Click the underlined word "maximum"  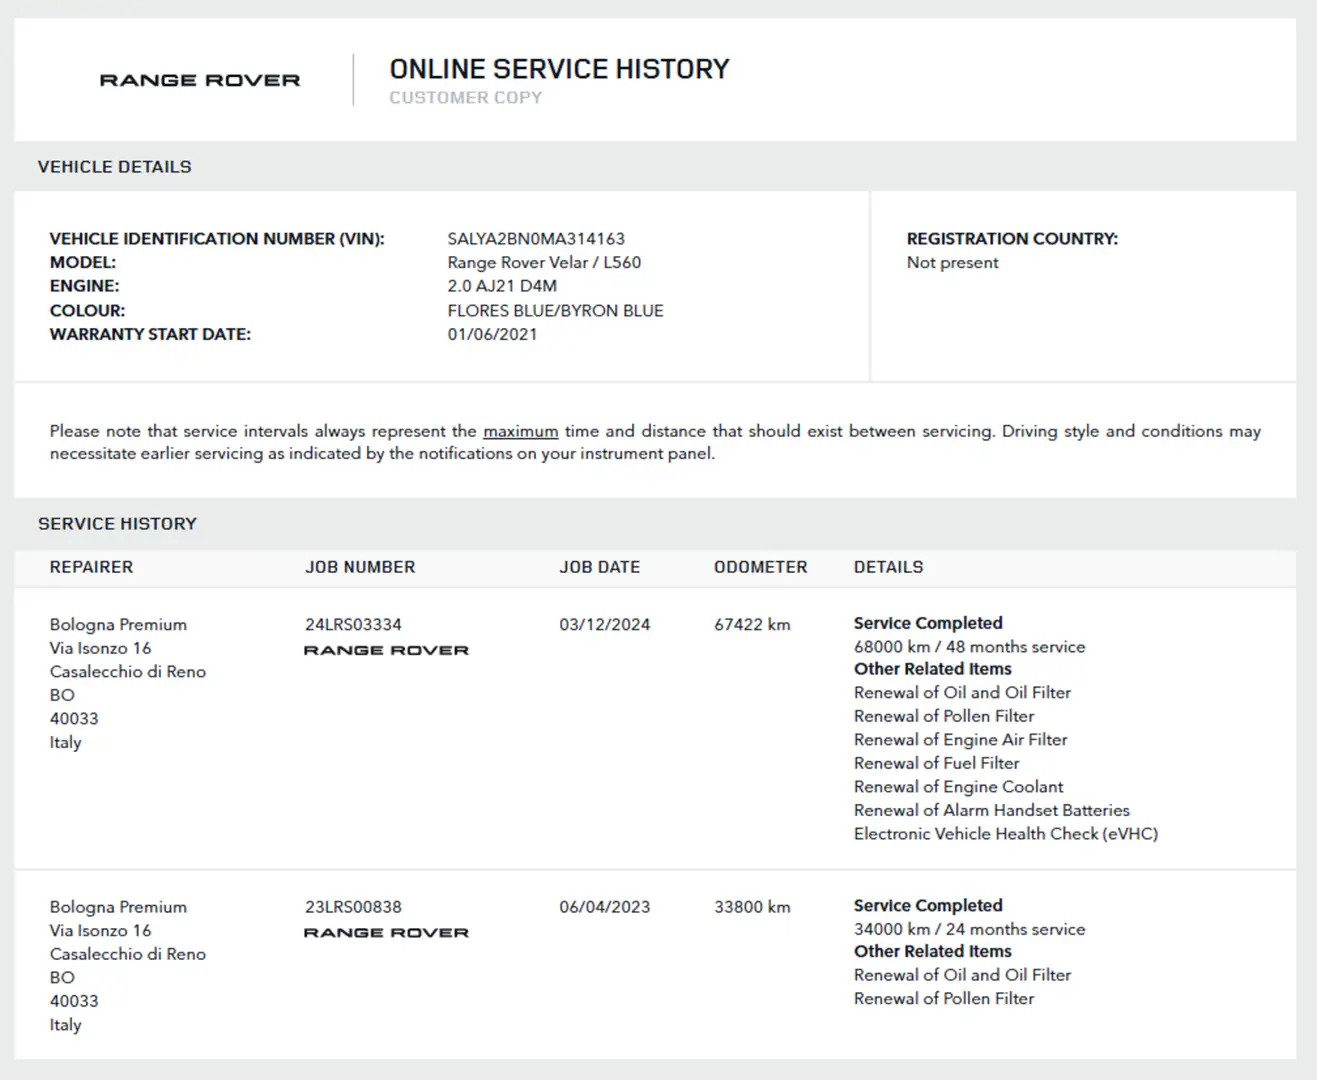520,432
